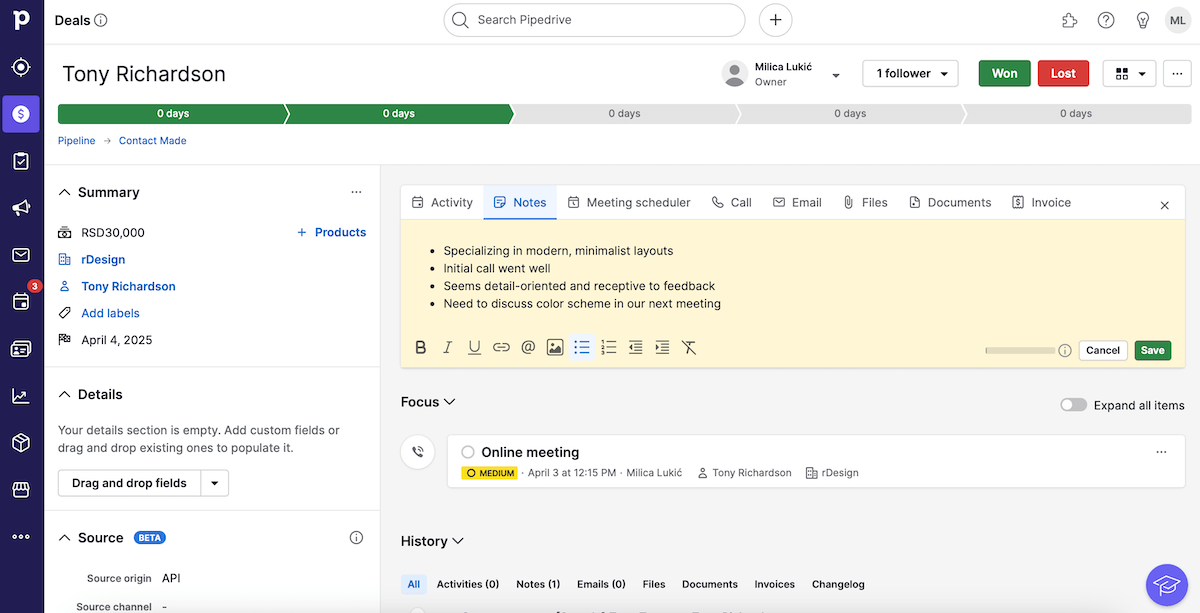Toggle bold formatting in the note editor

point(420,347)
